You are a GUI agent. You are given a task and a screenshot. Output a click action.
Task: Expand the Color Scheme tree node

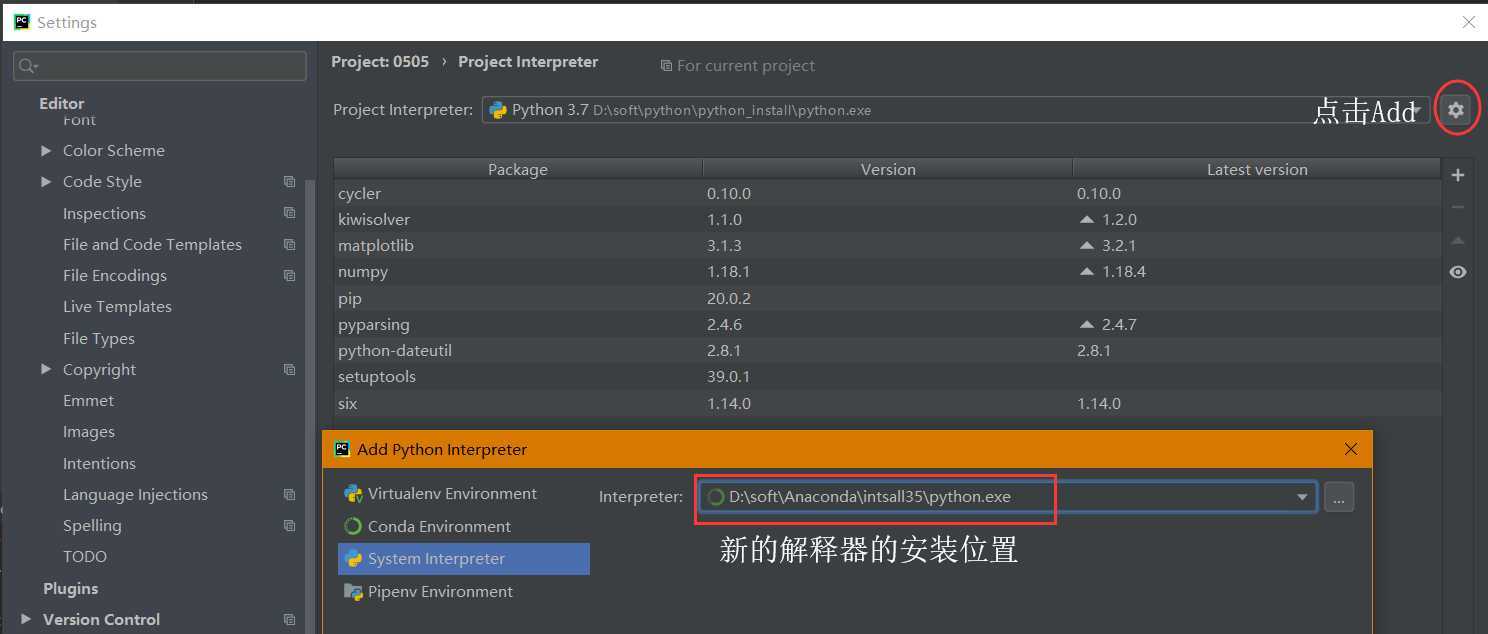pos(46,150)
